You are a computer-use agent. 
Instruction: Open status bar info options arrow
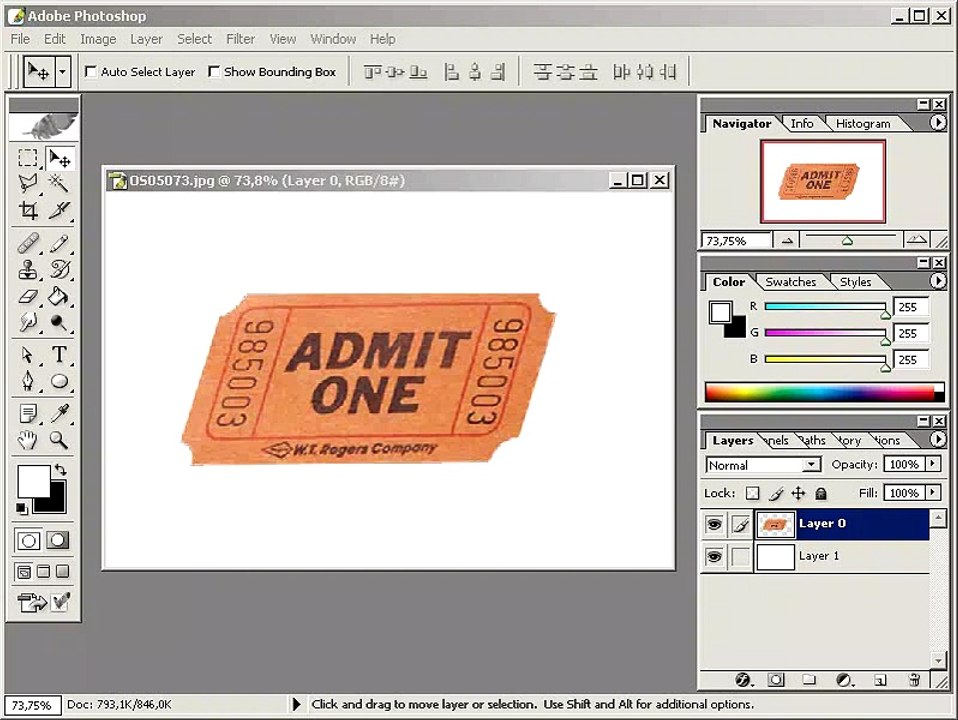tap(296, 705)
